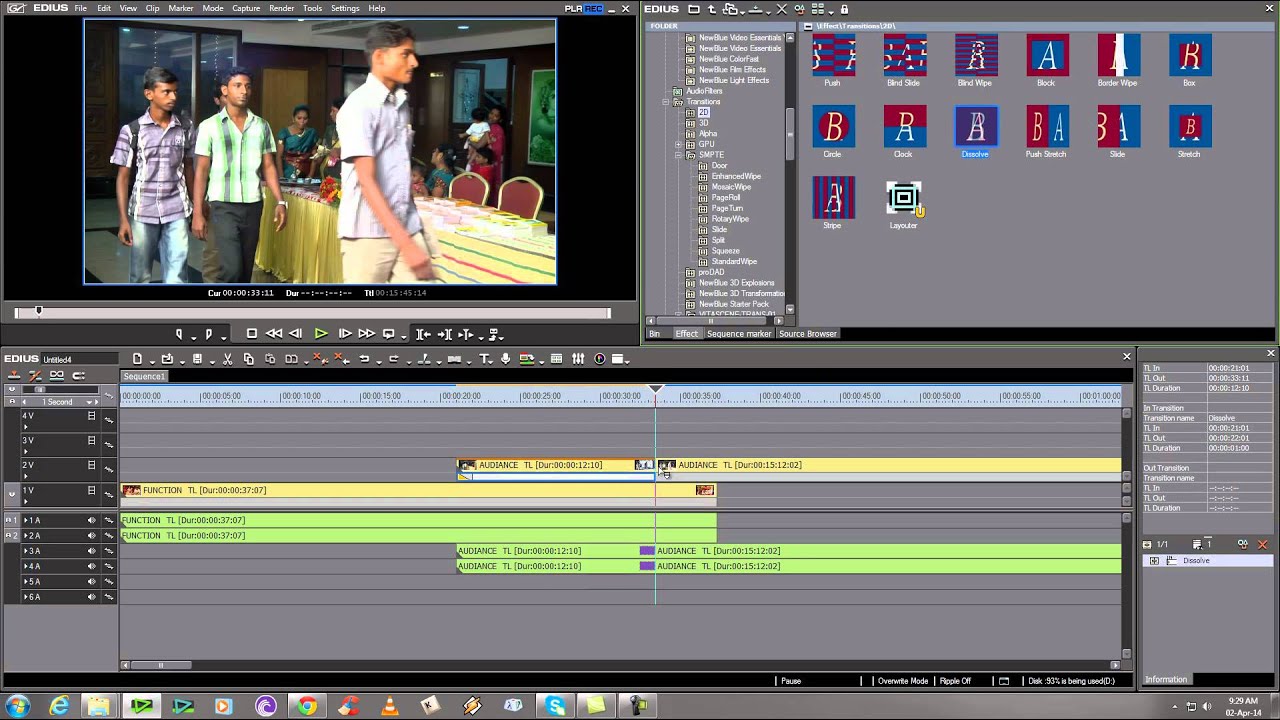Select the Dissolve transition thumbnail

tap(976, 128)
